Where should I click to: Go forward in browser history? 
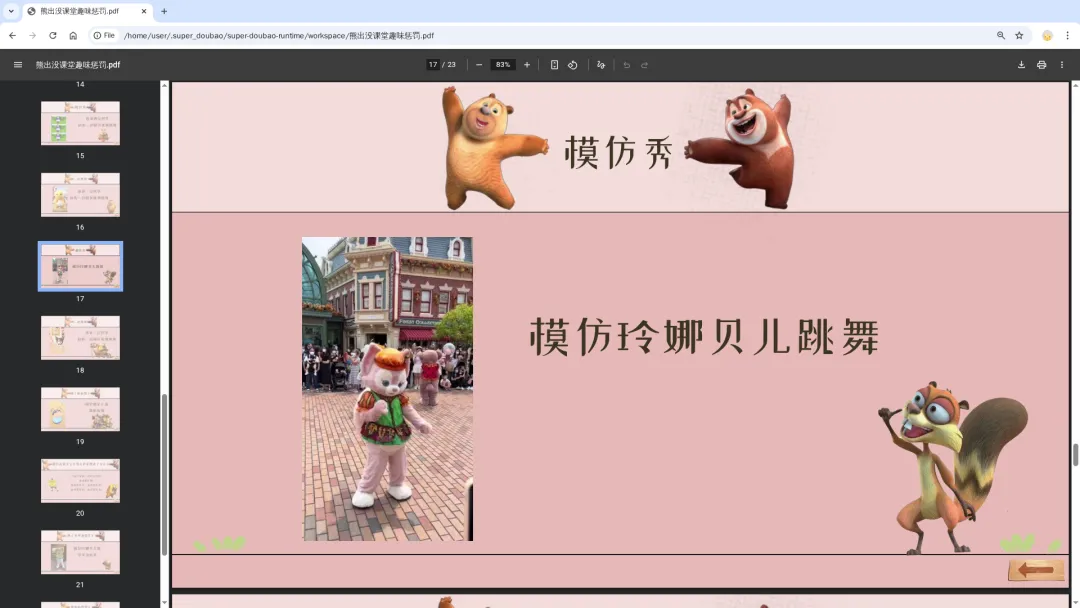pyautogui.click(x=32, y=35)
